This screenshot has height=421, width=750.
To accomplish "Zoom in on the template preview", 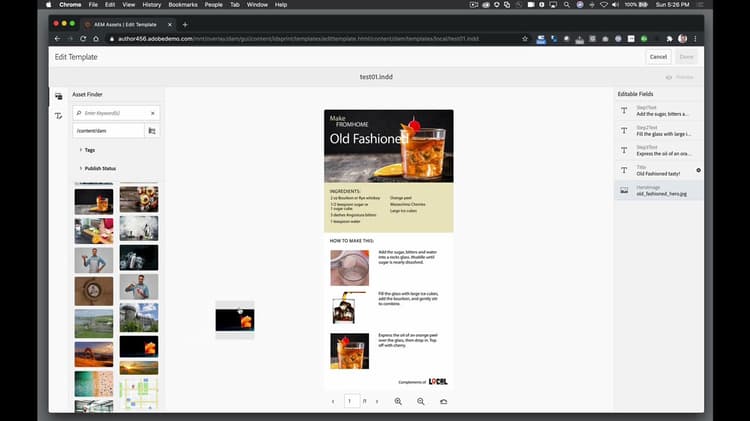I will click(398, 401).
